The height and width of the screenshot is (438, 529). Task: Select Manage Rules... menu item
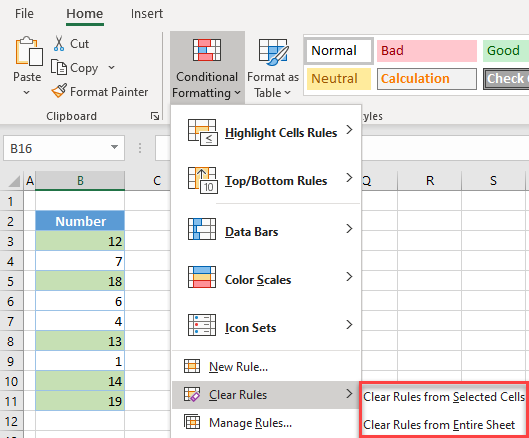coord(266,423)
